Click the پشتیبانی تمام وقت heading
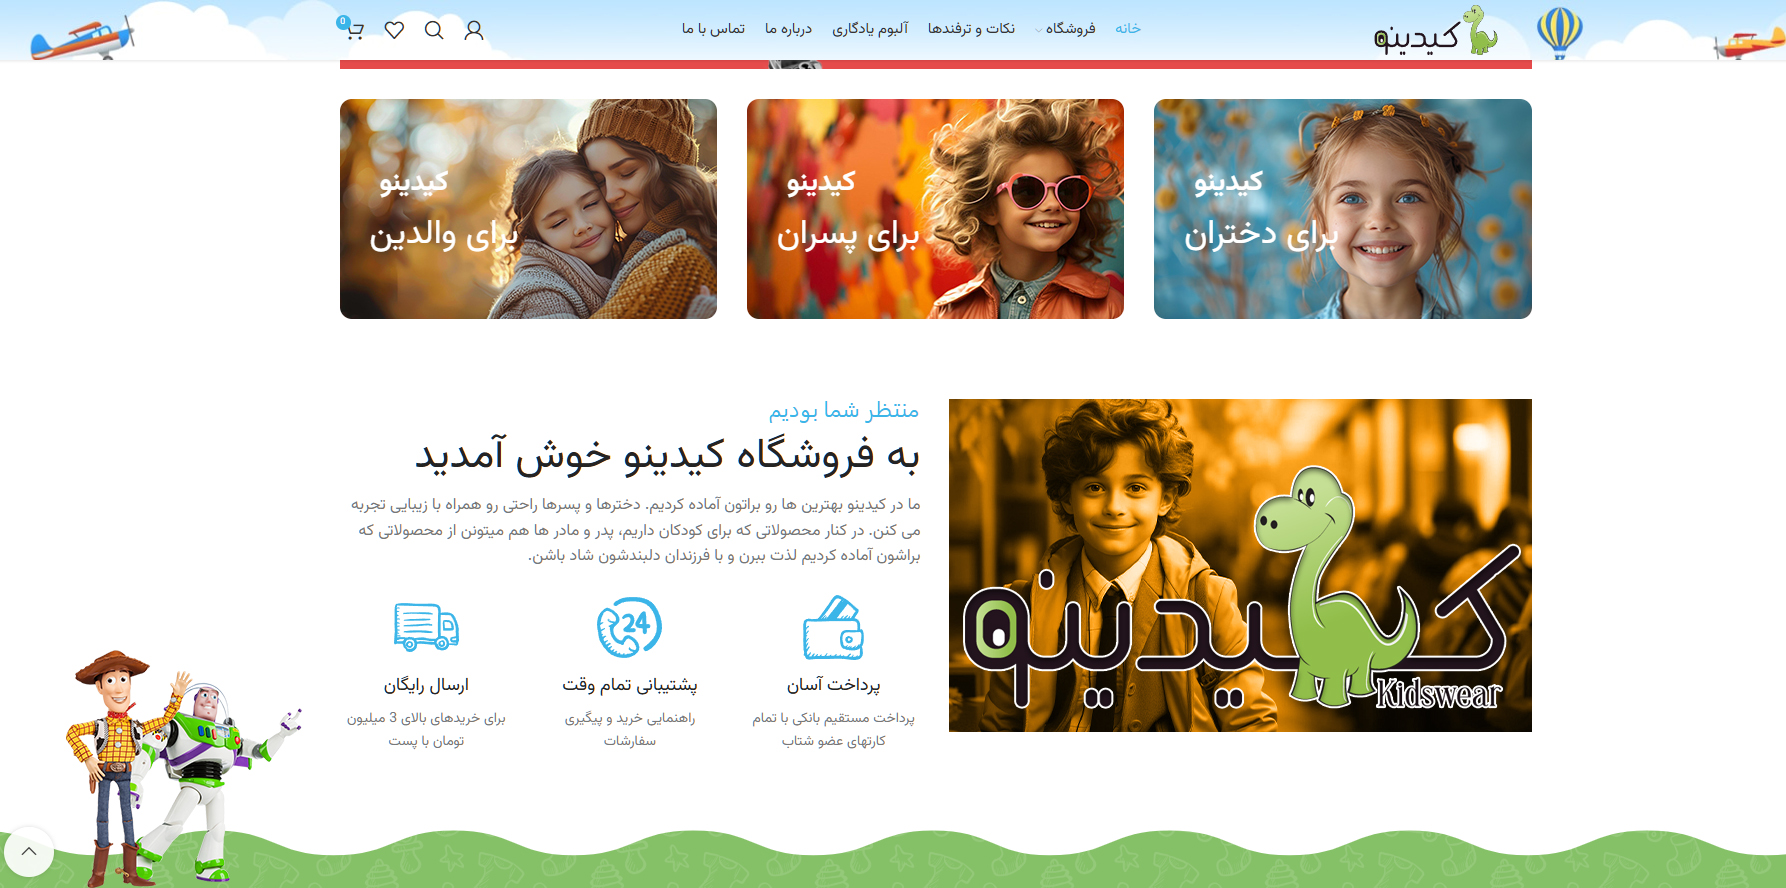The image size is (1786, 888). [x=629, y=685]
